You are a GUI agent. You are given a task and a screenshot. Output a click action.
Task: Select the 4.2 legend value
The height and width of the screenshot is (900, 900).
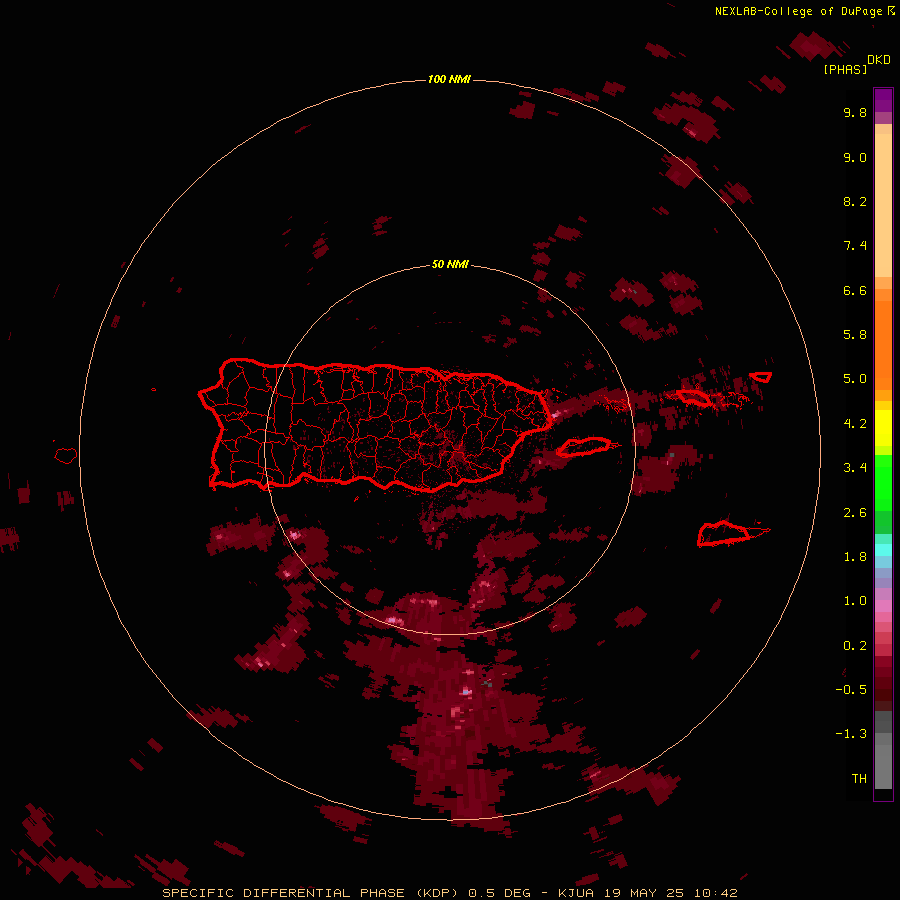pyautogui.click(x=855, y=424)
